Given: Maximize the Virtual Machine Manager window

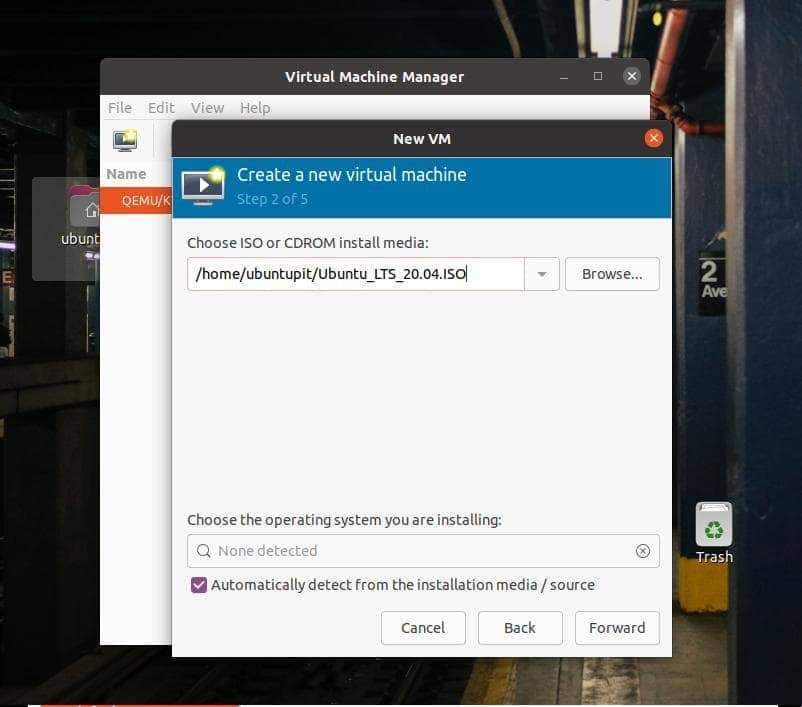Looking at the screenshot, I should (x=598, y=76).
